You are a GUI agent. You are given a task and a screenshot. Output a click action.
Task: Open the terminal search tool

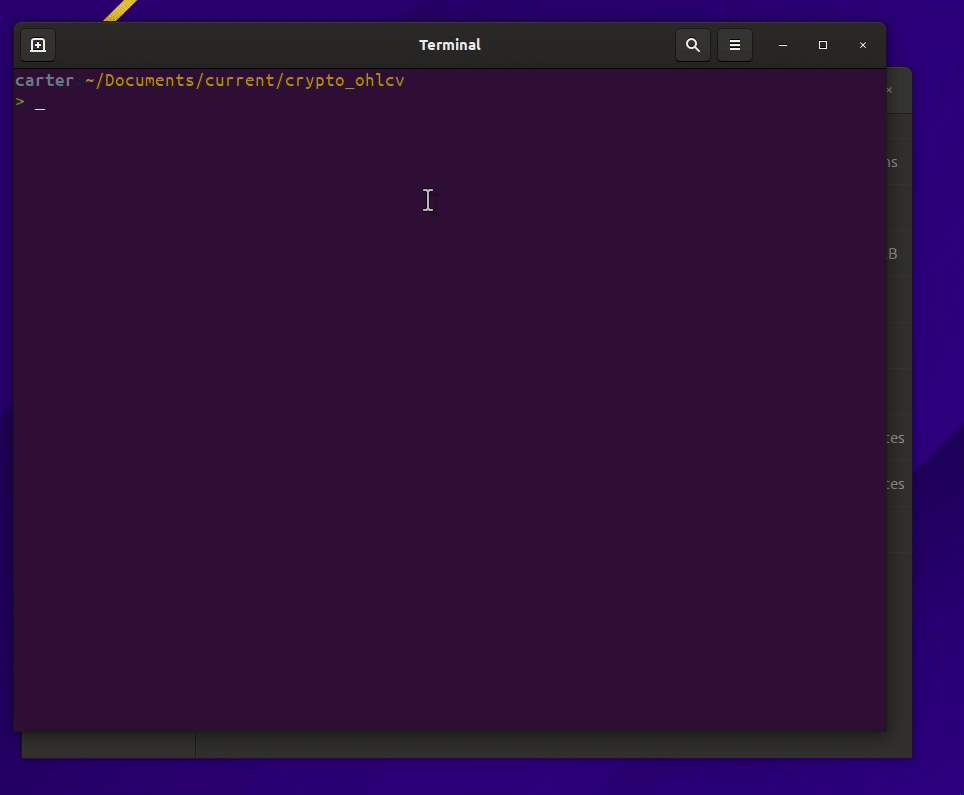693,45
